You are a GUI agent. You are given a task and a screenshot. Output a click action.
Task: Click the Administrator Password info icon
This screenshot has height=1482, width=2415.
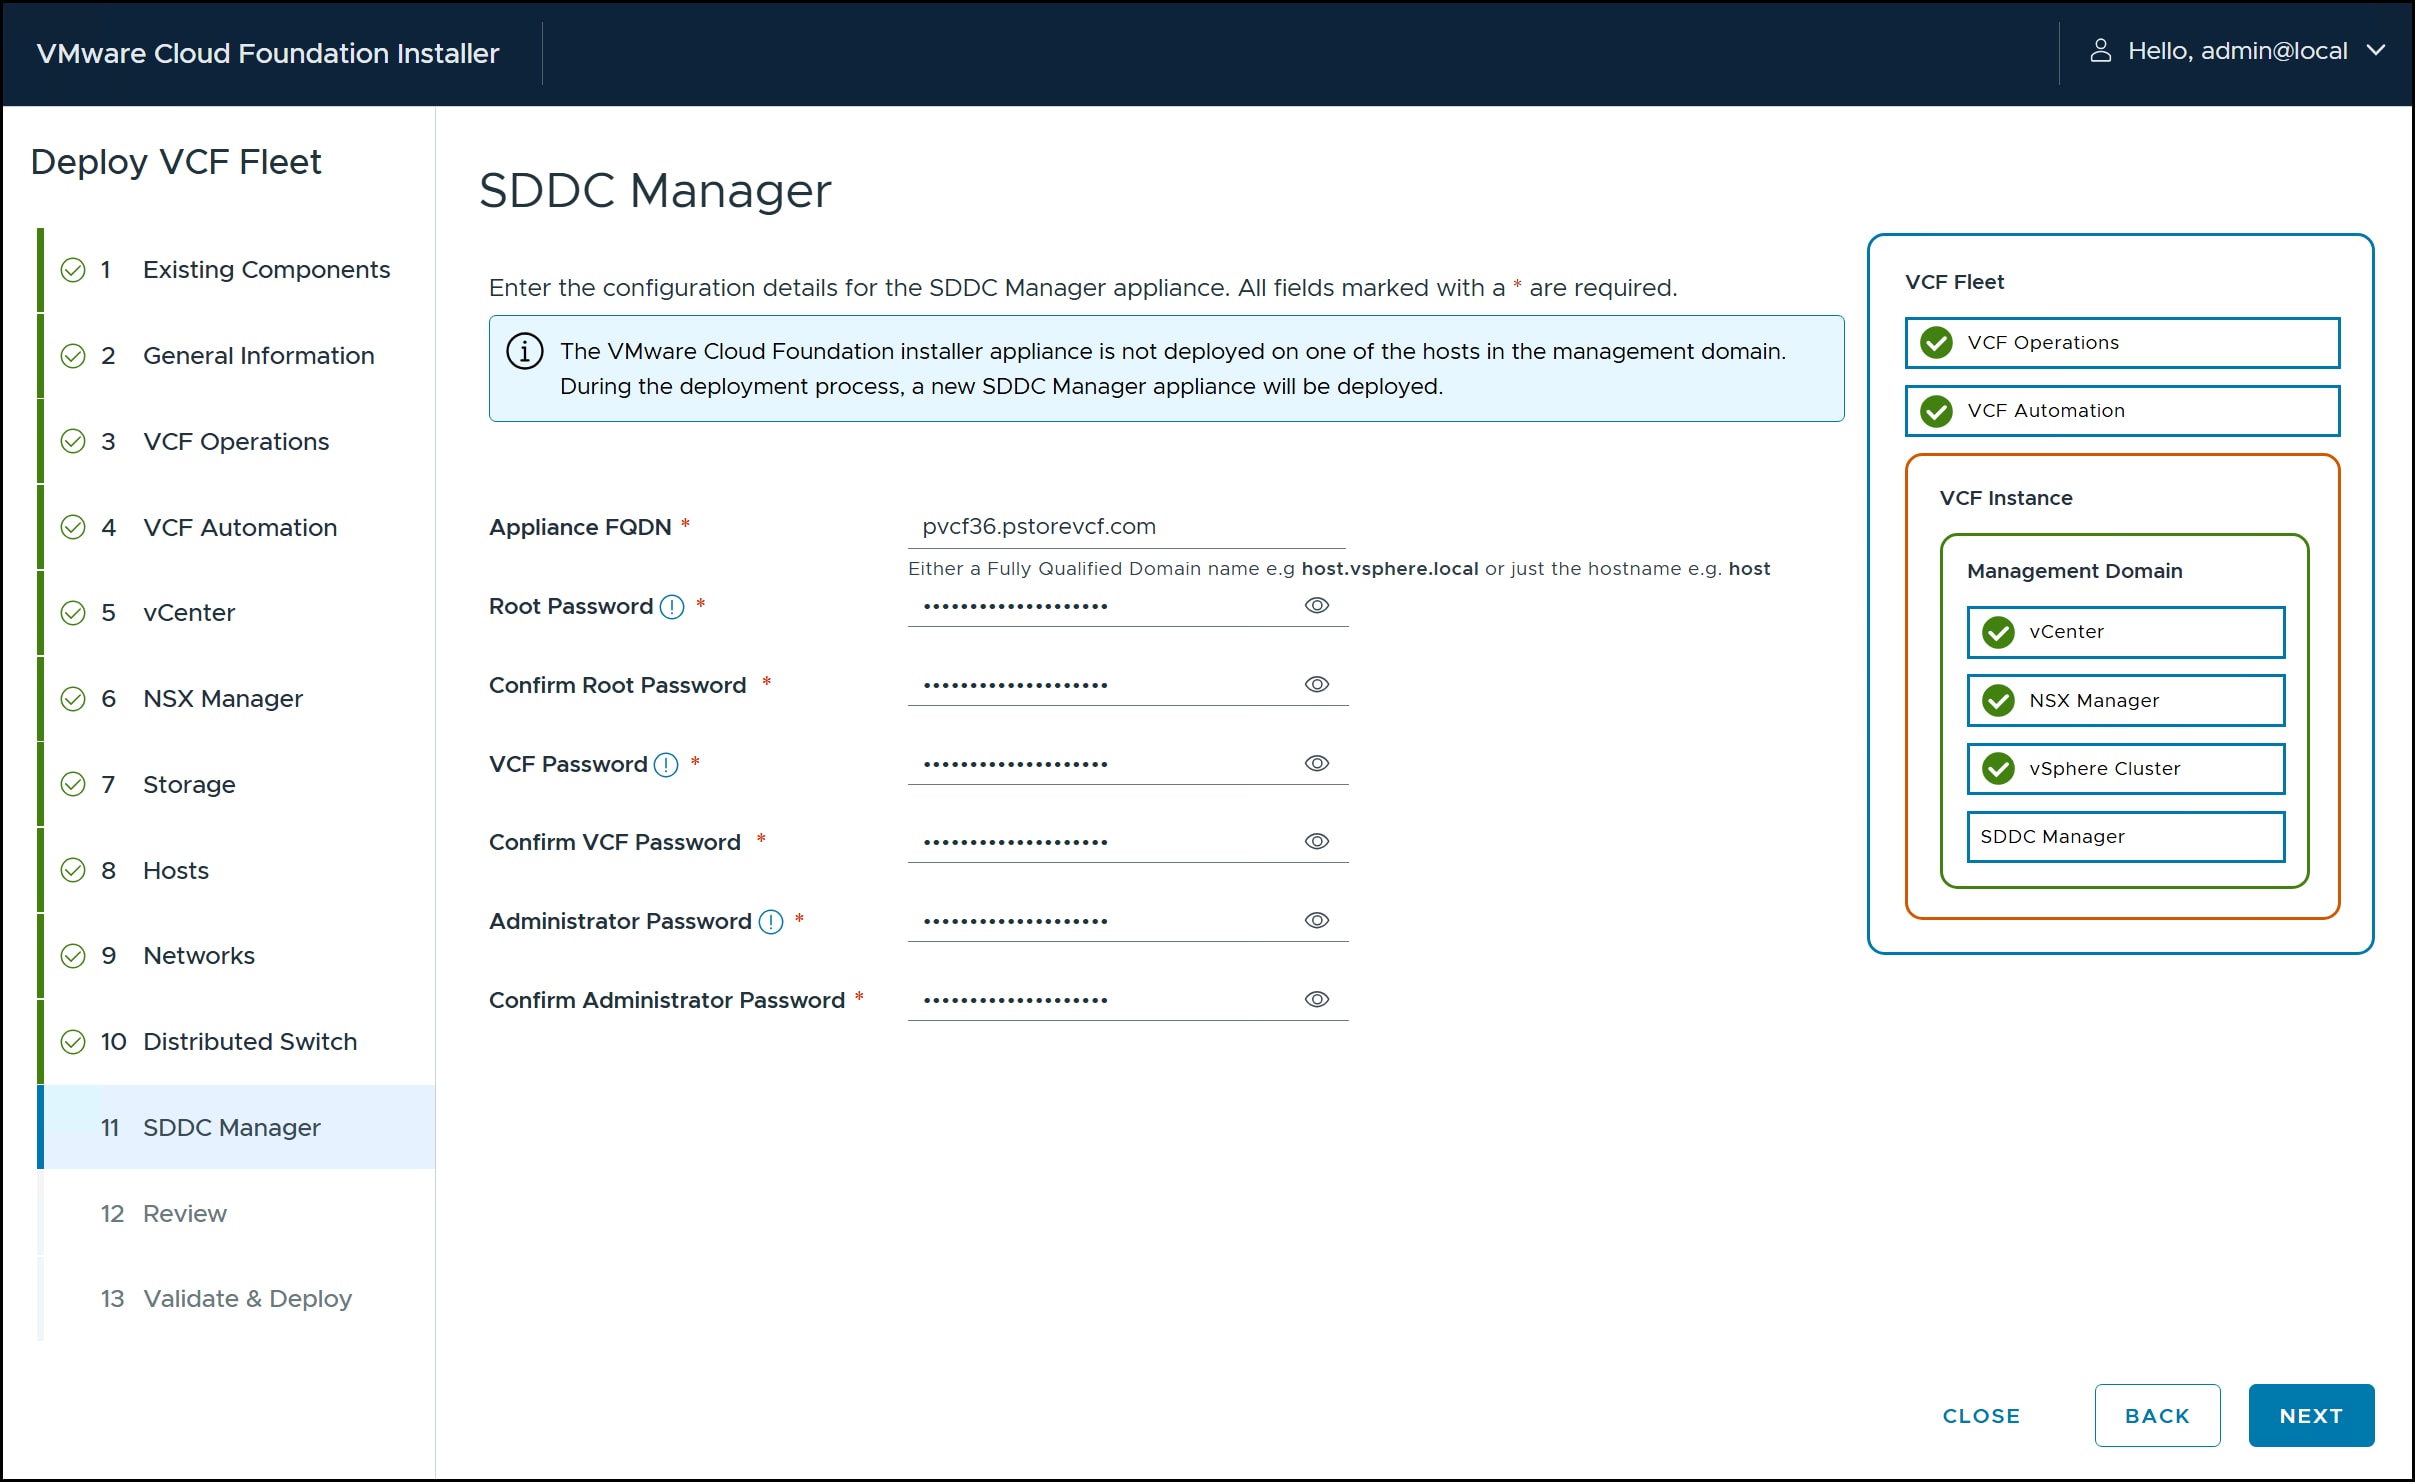point(771,922)
